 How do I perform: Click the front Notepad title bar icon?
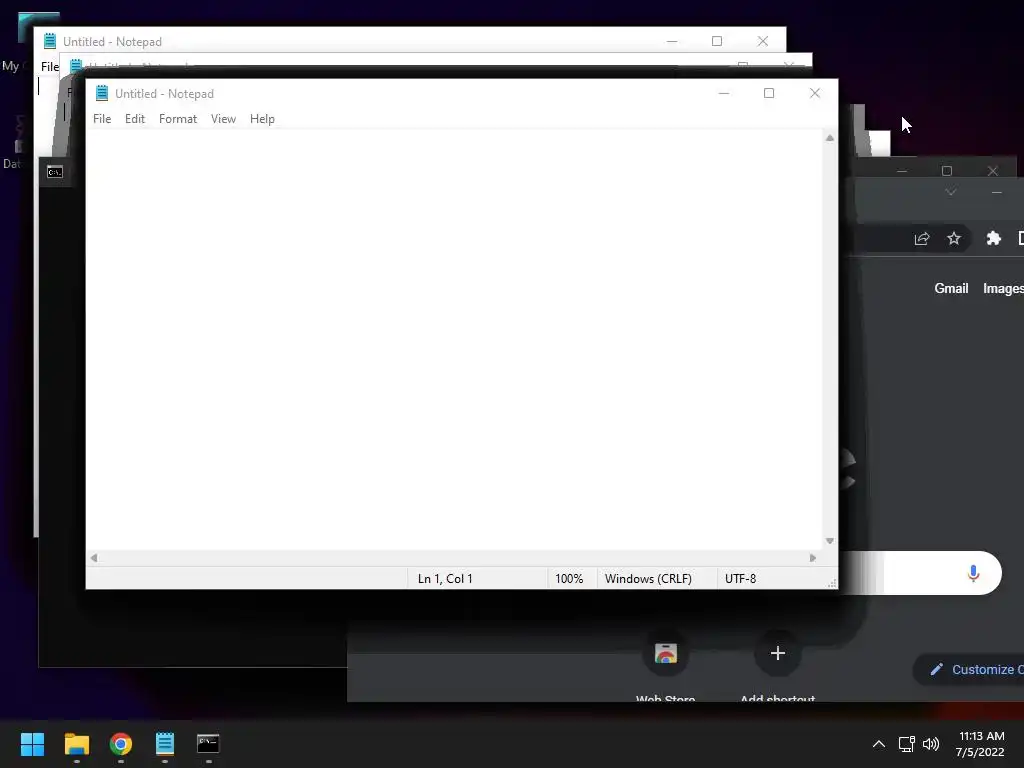[102, 93]
